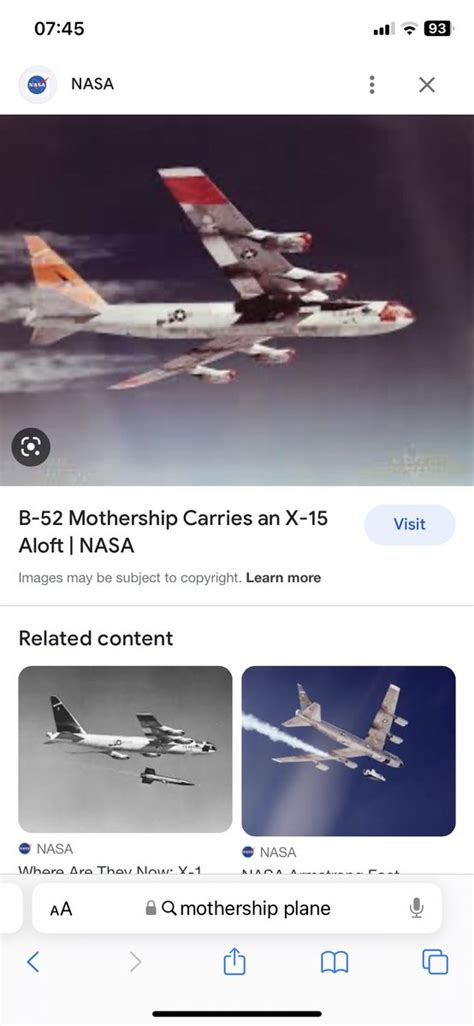Tap the forward navigation arrow
Viewport: 474px width, 1026px height.
(x=135, y=962)
